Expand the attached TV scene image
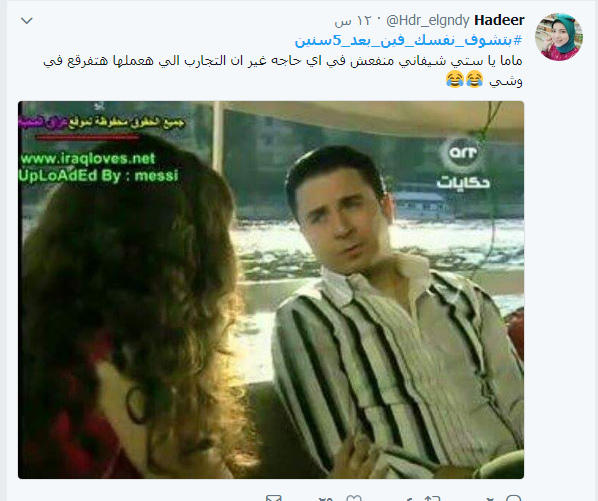Viewport: 598px width, 501px height. (x=271, y=290)
